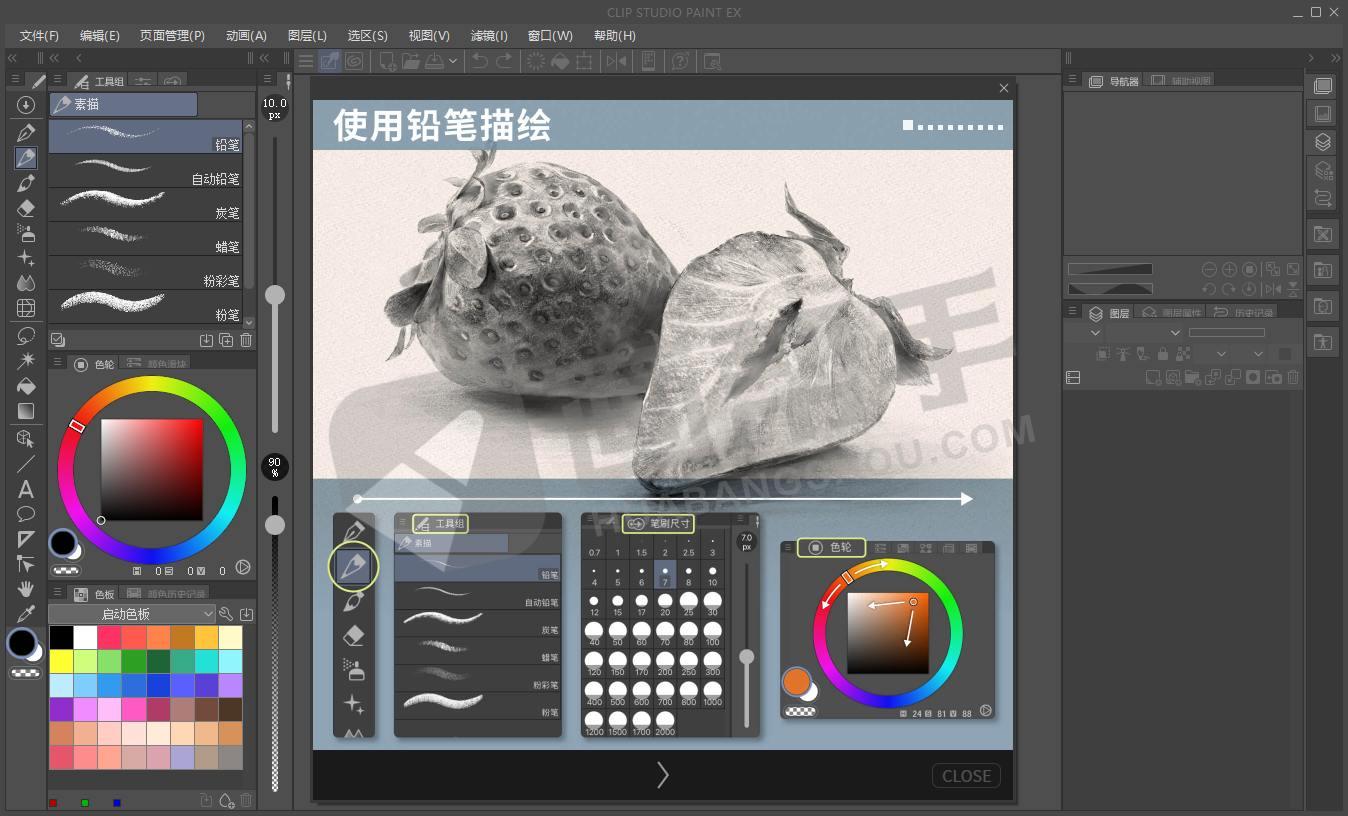Go to next tutorial page arrow
Viewport: 1348px width, 816px height.
tap(662, 775)
